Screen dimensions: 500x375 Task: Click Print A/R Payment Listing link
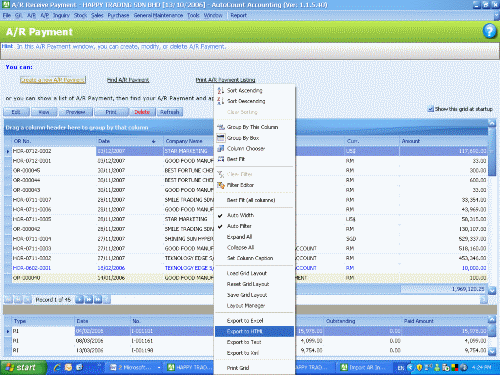tap(225, 80)
